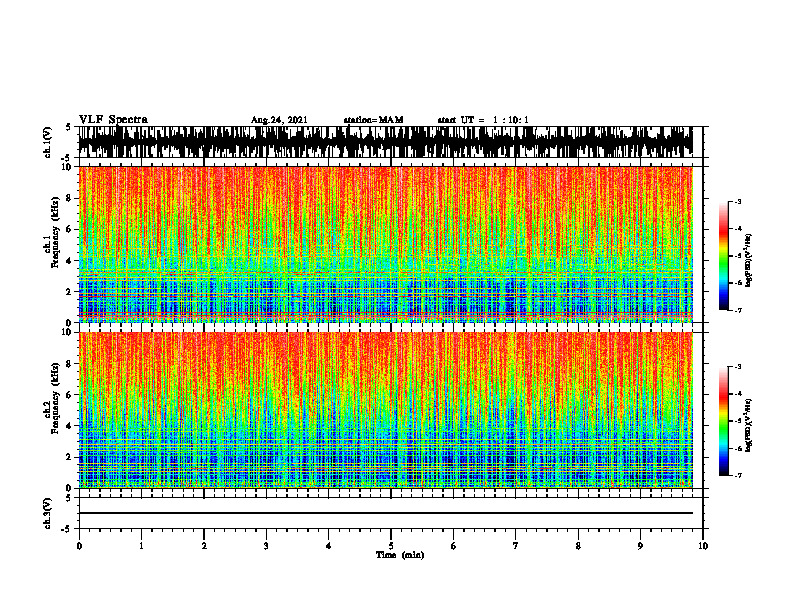This screenshot has width=792, height=612.
Task: Click time-axis tick label "9"
Action: click(640, 546)
